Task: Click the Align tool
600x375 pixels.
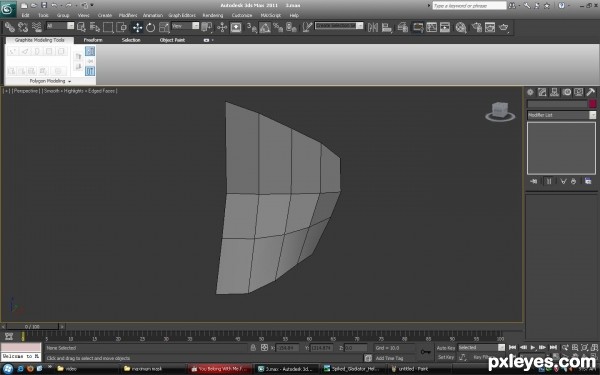Action: (386, 27)
